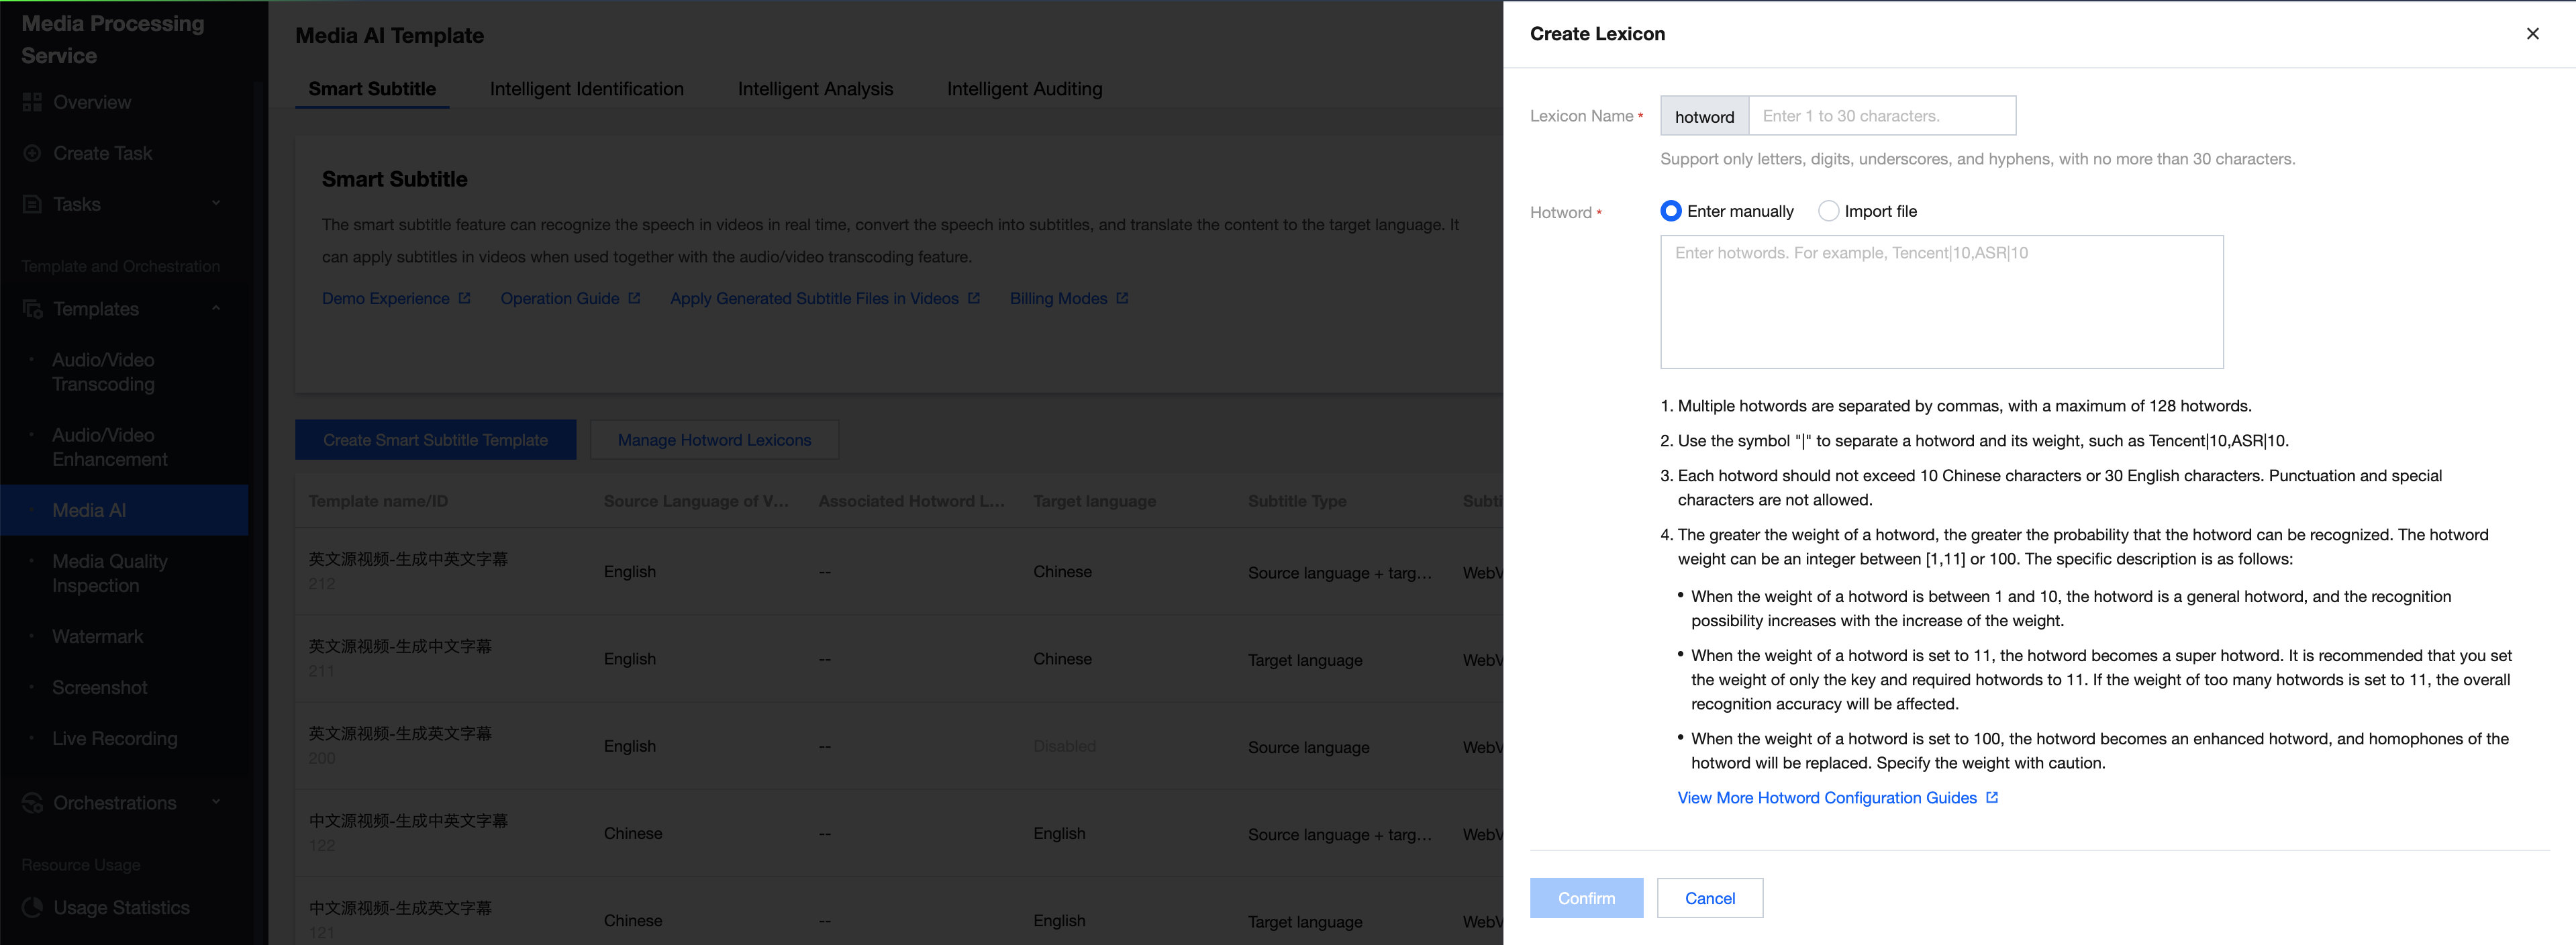
Task: Click the Templates icon in sidebar
Action: coord(32,309)
